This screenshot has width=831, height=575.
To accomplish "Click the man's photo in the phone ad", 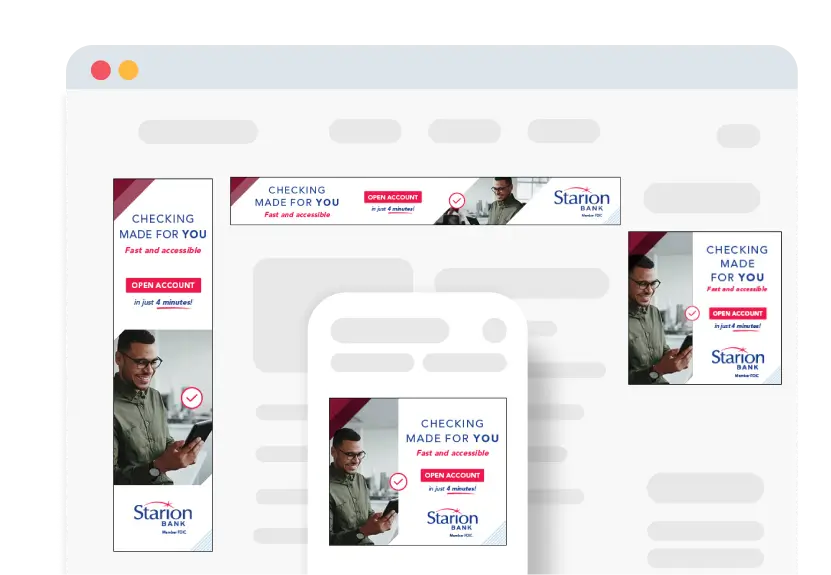I will pos(364,472).
